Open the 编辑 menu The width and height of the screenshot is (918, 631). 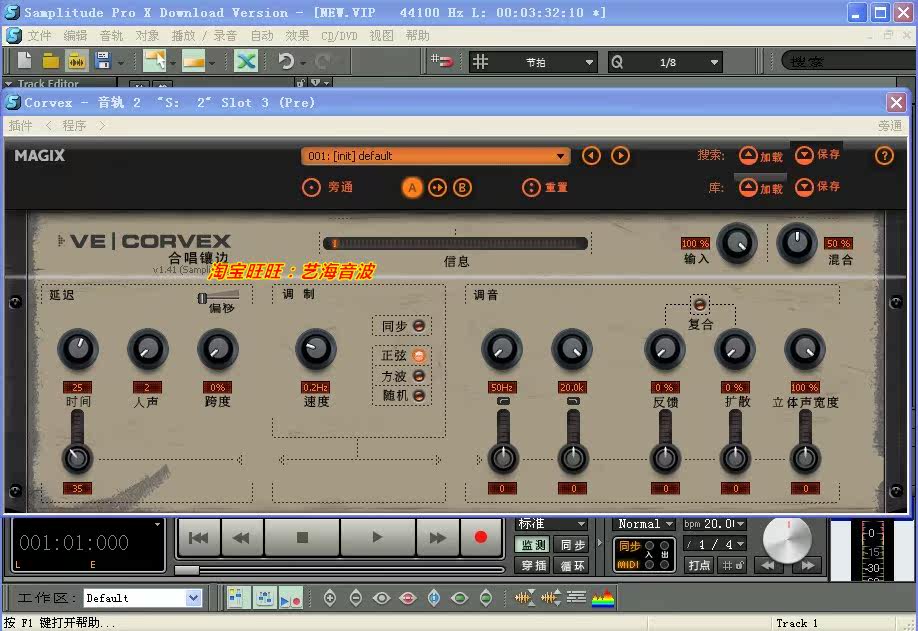click(75, 36)
